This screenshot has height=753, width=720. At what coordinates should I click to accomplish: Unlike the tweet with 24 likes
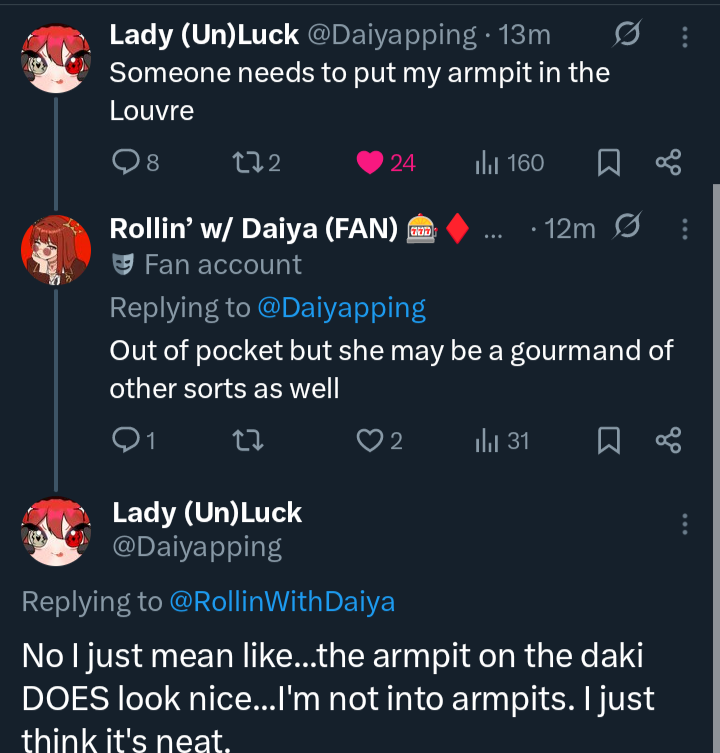[370, 162]
